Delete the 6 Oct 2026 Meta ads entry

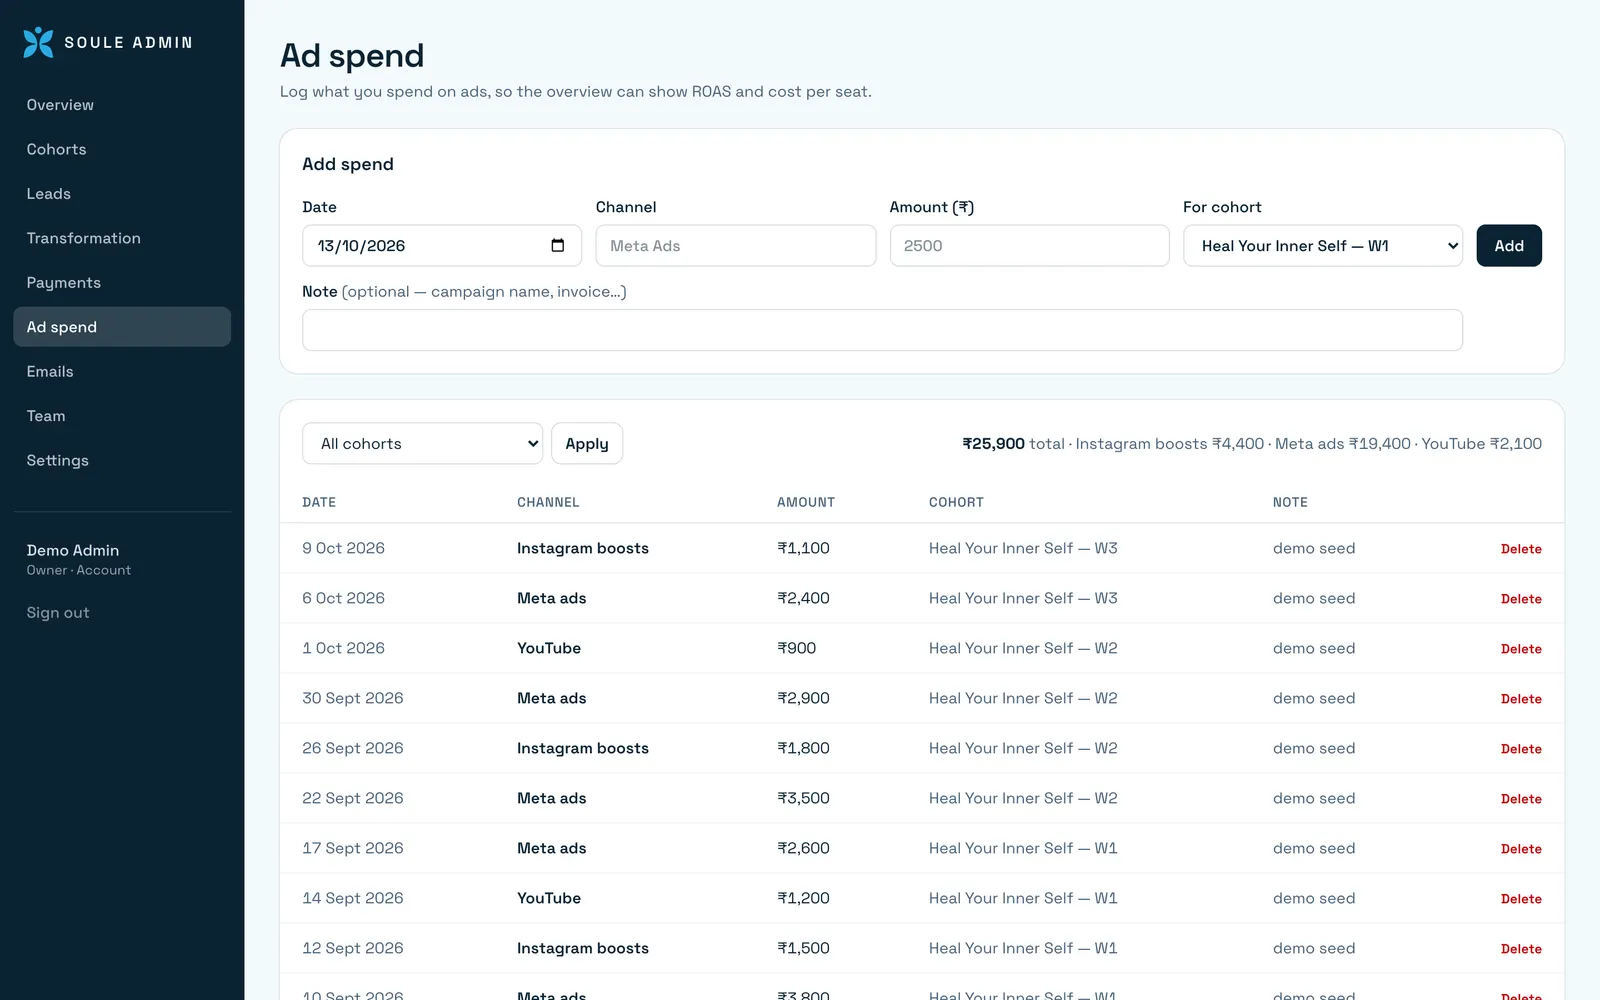(1521, 599)
